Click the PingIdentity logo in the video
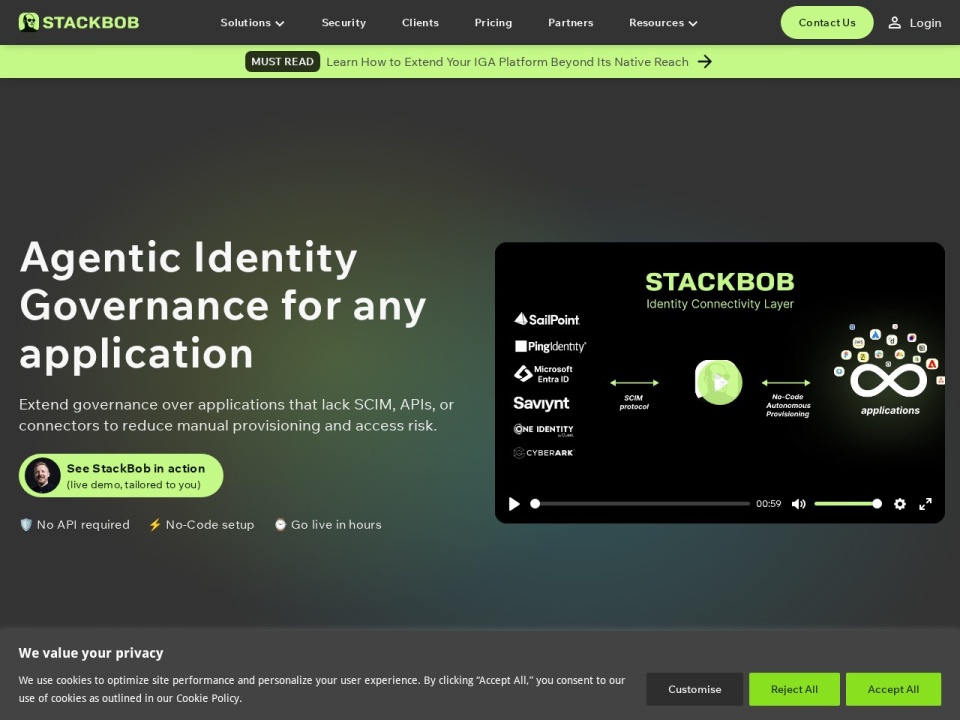960x720 pixels. pos(550,347)
